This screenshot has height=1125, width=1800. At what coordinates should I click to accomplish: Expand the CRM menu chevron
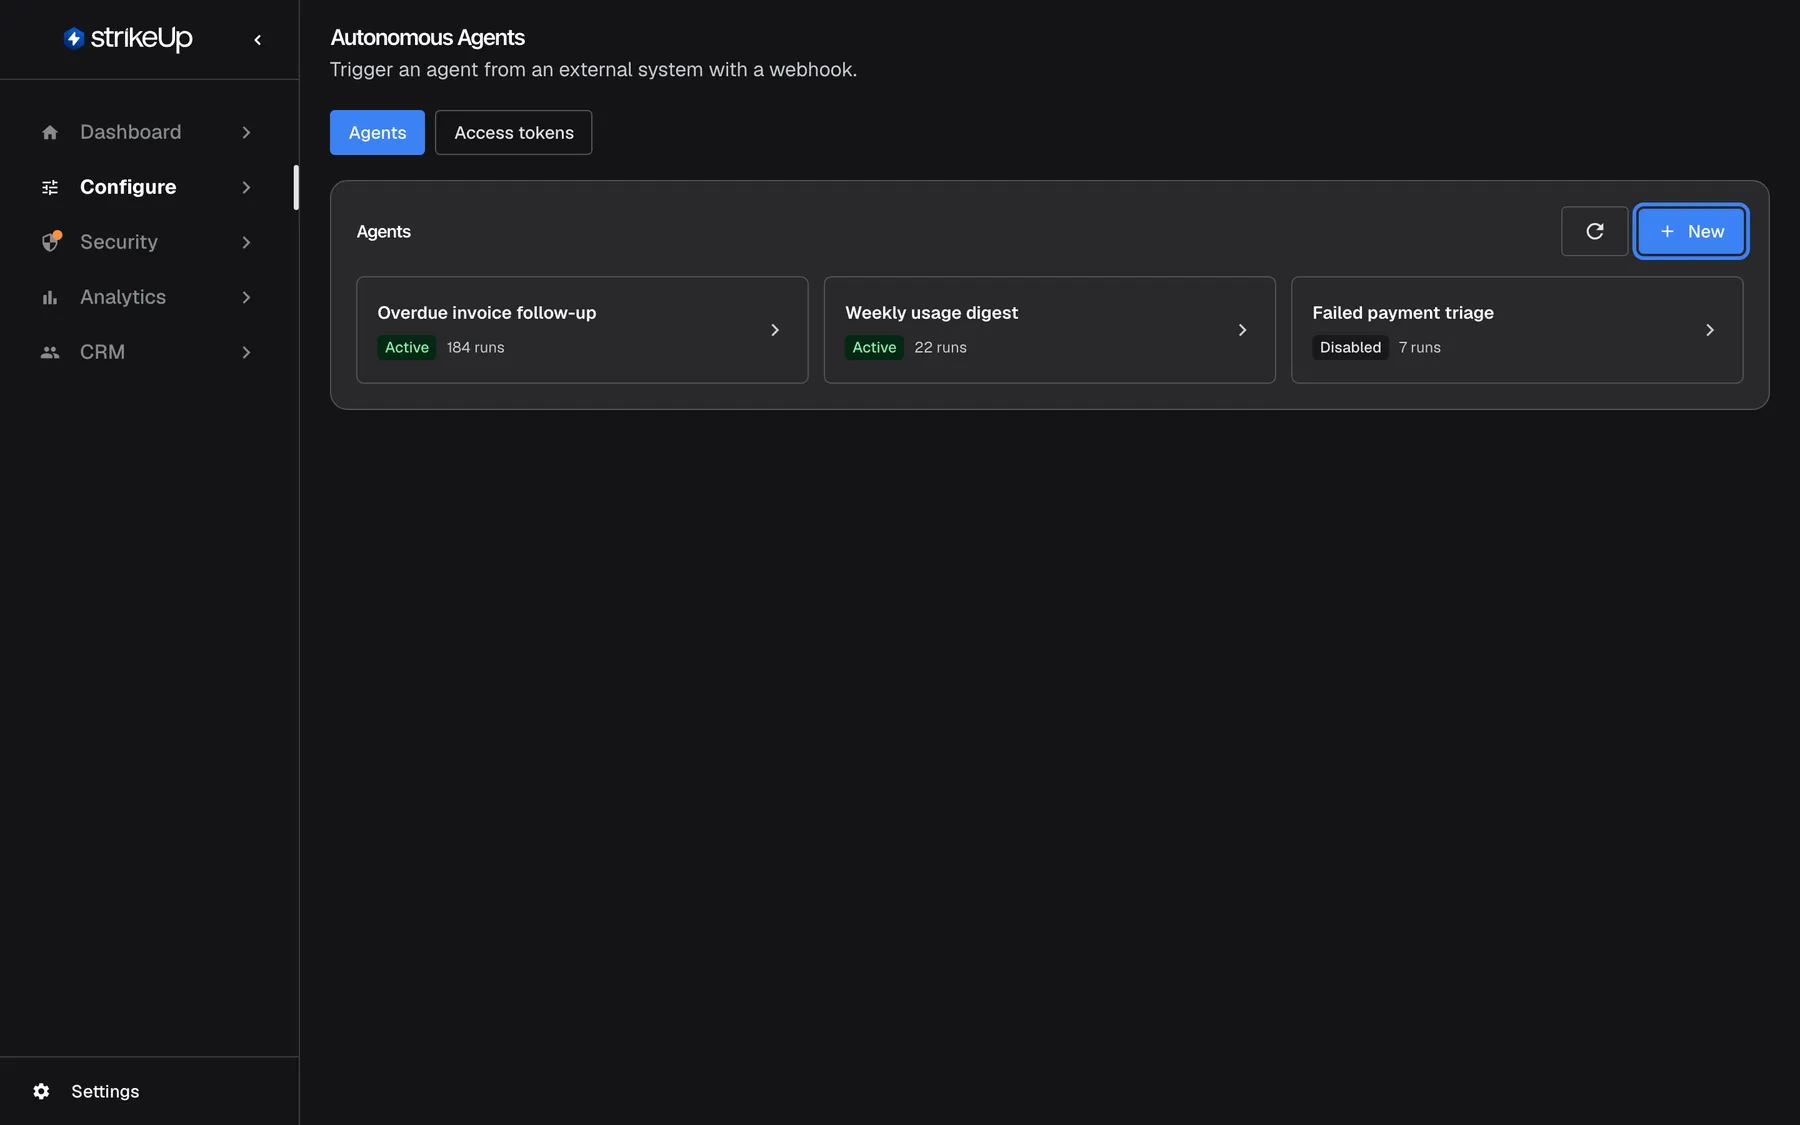pos(246,352)
